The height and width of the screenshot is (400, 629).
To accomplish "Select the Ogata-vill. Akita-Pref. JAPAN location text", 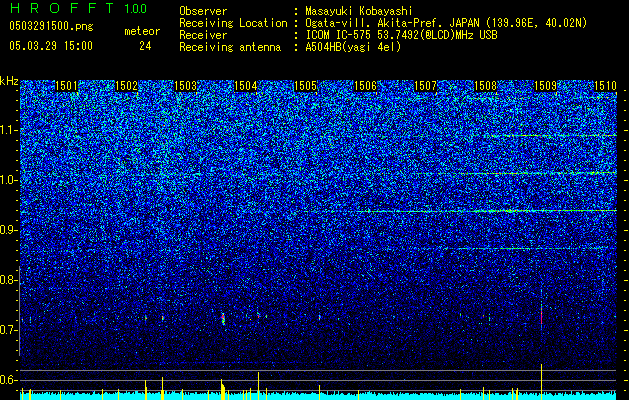I will pos(446,23).
